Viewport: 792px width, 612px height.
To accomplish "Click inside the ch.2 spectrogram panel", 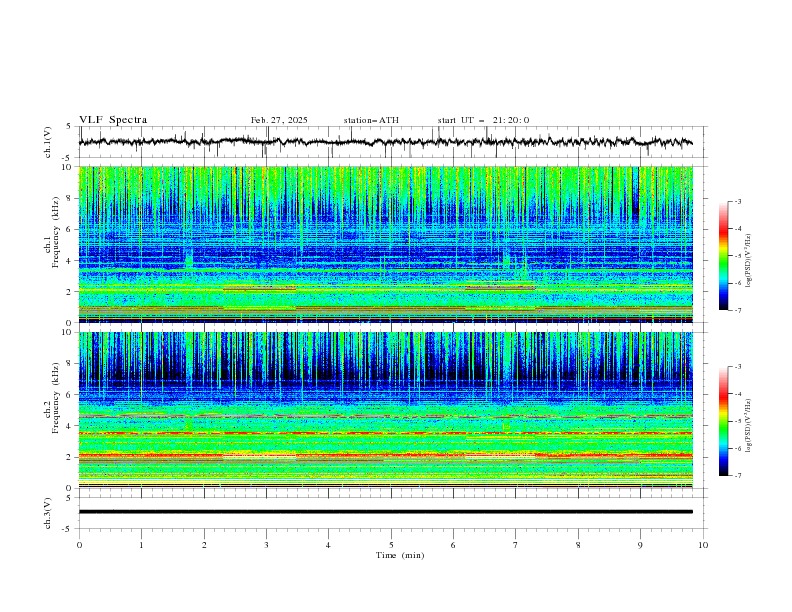I will click(385, 410).
